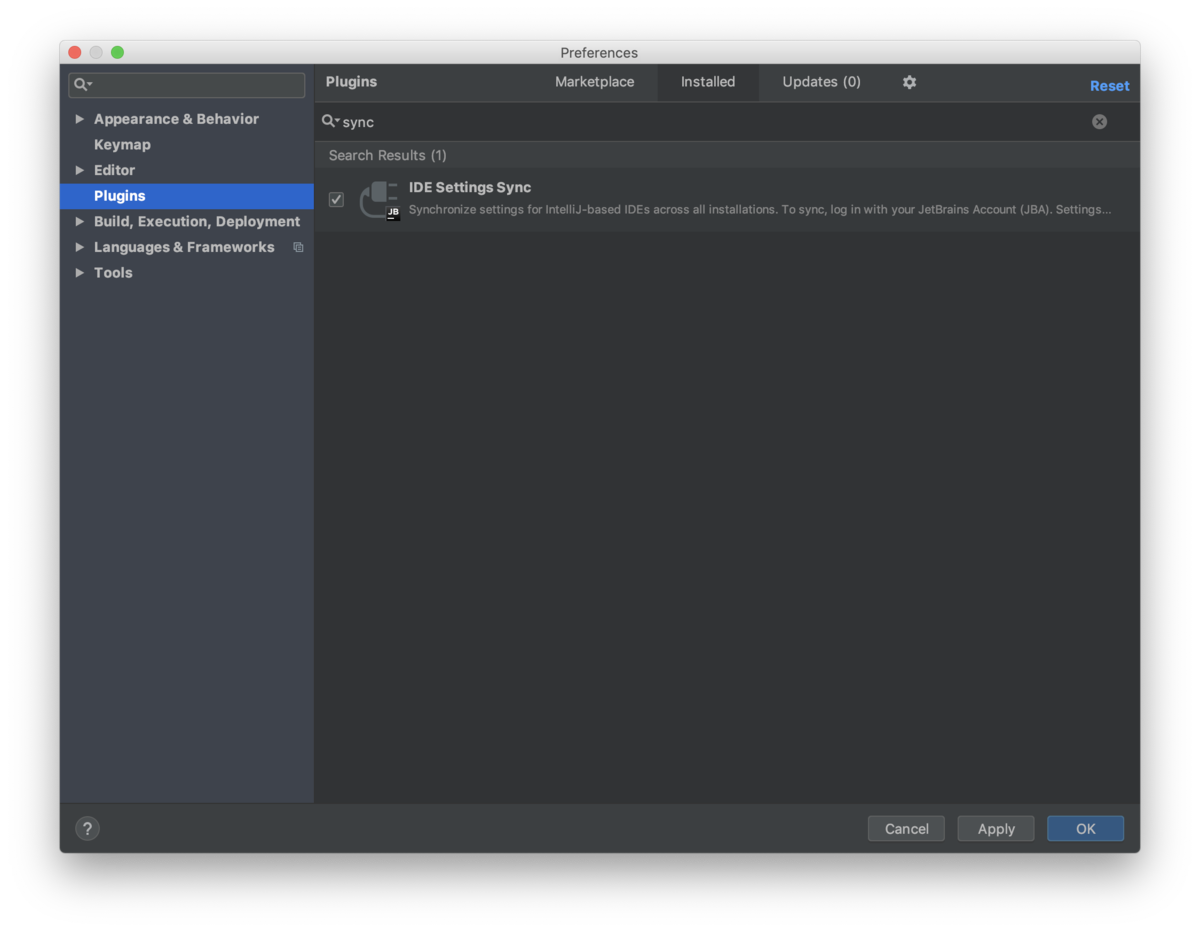Select Tools label in the settings tree

coord(113,272)
